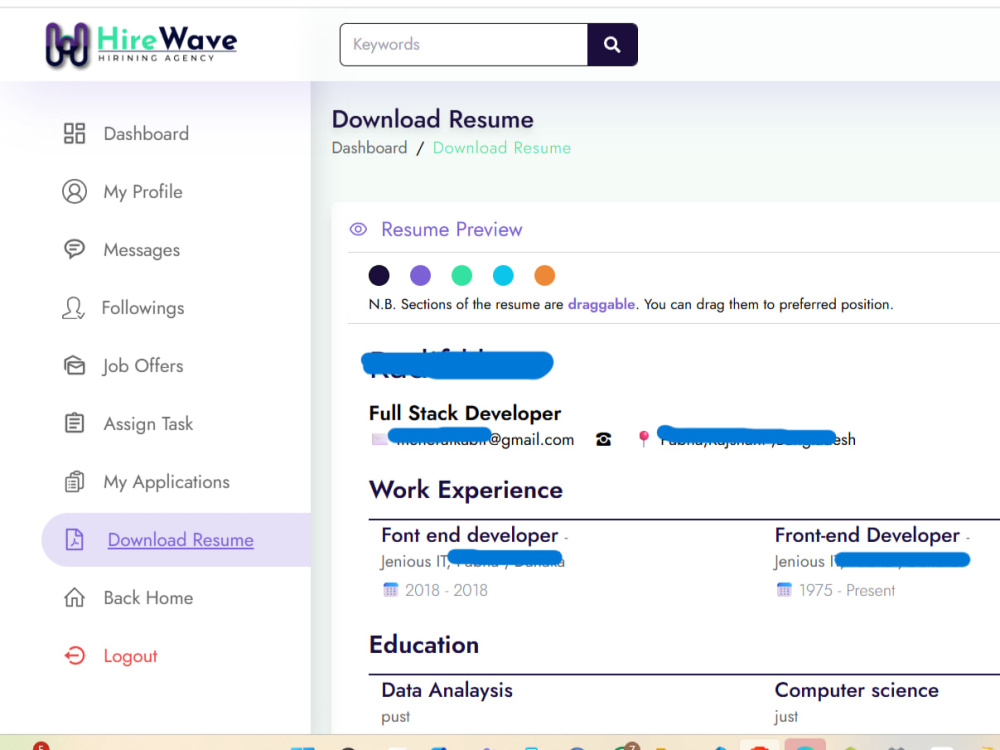This screenshot has width=1000, height=750.
Task: Click calendar icon beside 2018 - 2018
Action: point(390,589)
